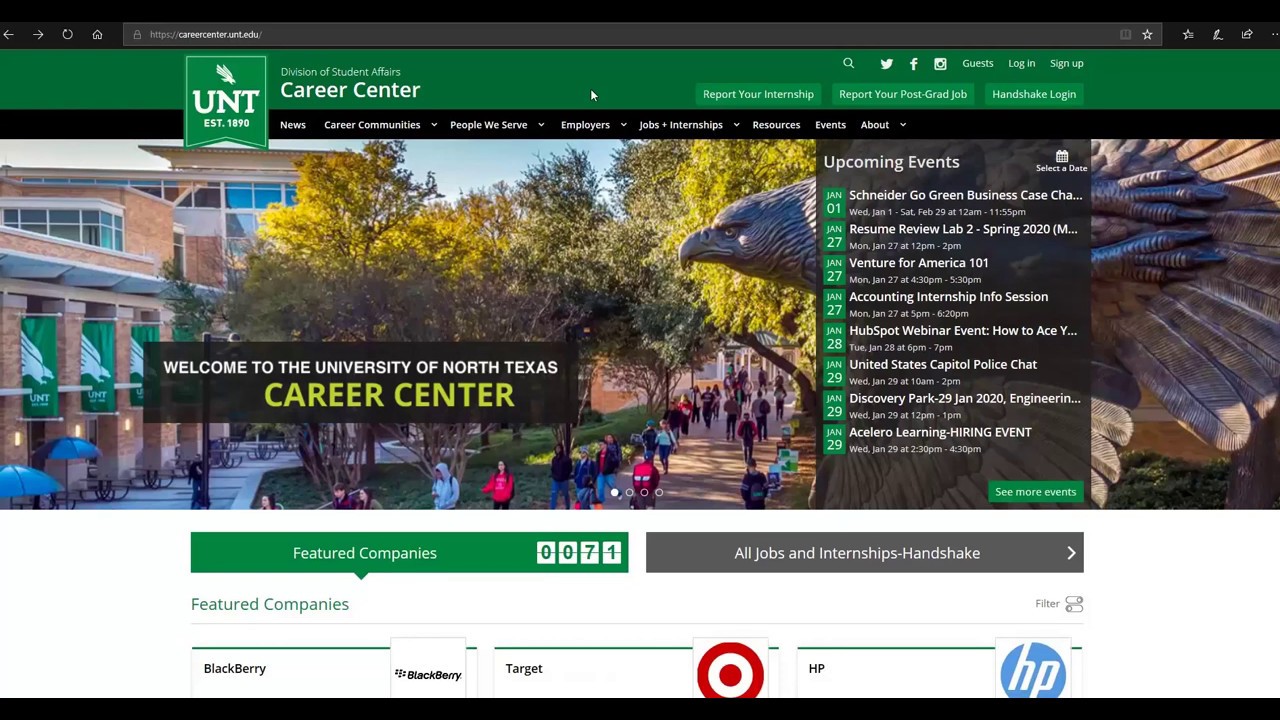Click the See more events button
This screenshot has width=1280, height=720.
[x=1035, y=492]
